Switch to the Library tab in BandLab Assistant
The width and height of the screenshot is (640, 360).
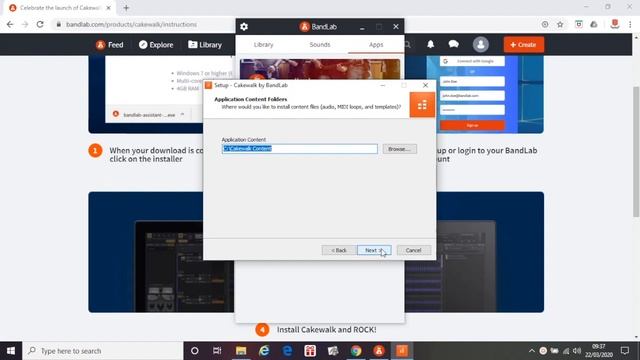click(263, 44)
